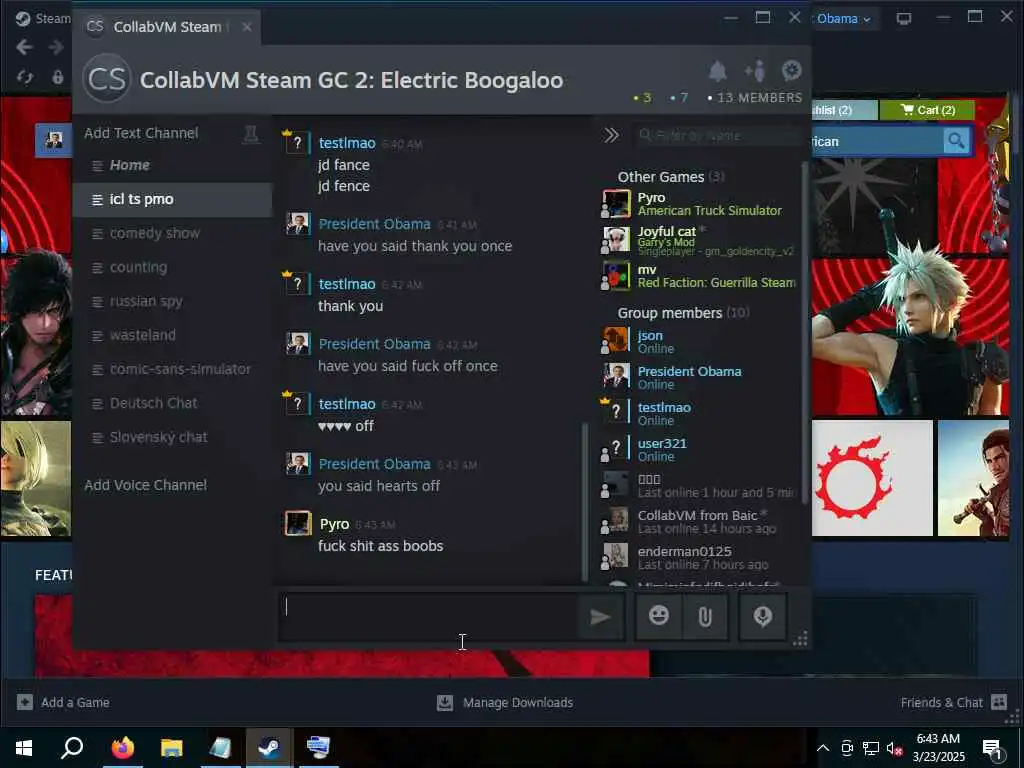Image resolution: width=1024 pixels, height=768 pixels.
Task: Open group chat notification bell settings
Action: 718,71
